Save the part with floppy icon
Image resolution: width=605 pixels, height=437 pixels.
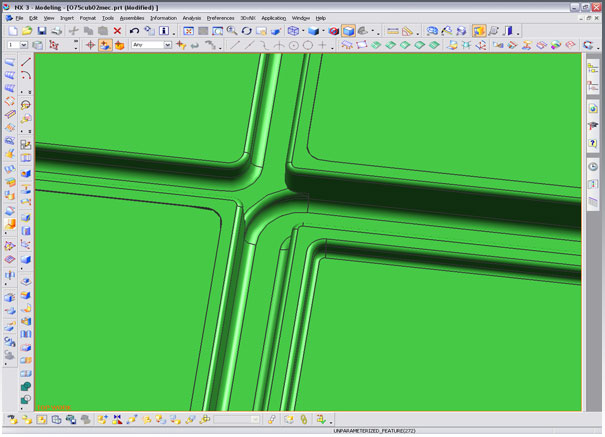pyautogui.click(x=42, y=31)
